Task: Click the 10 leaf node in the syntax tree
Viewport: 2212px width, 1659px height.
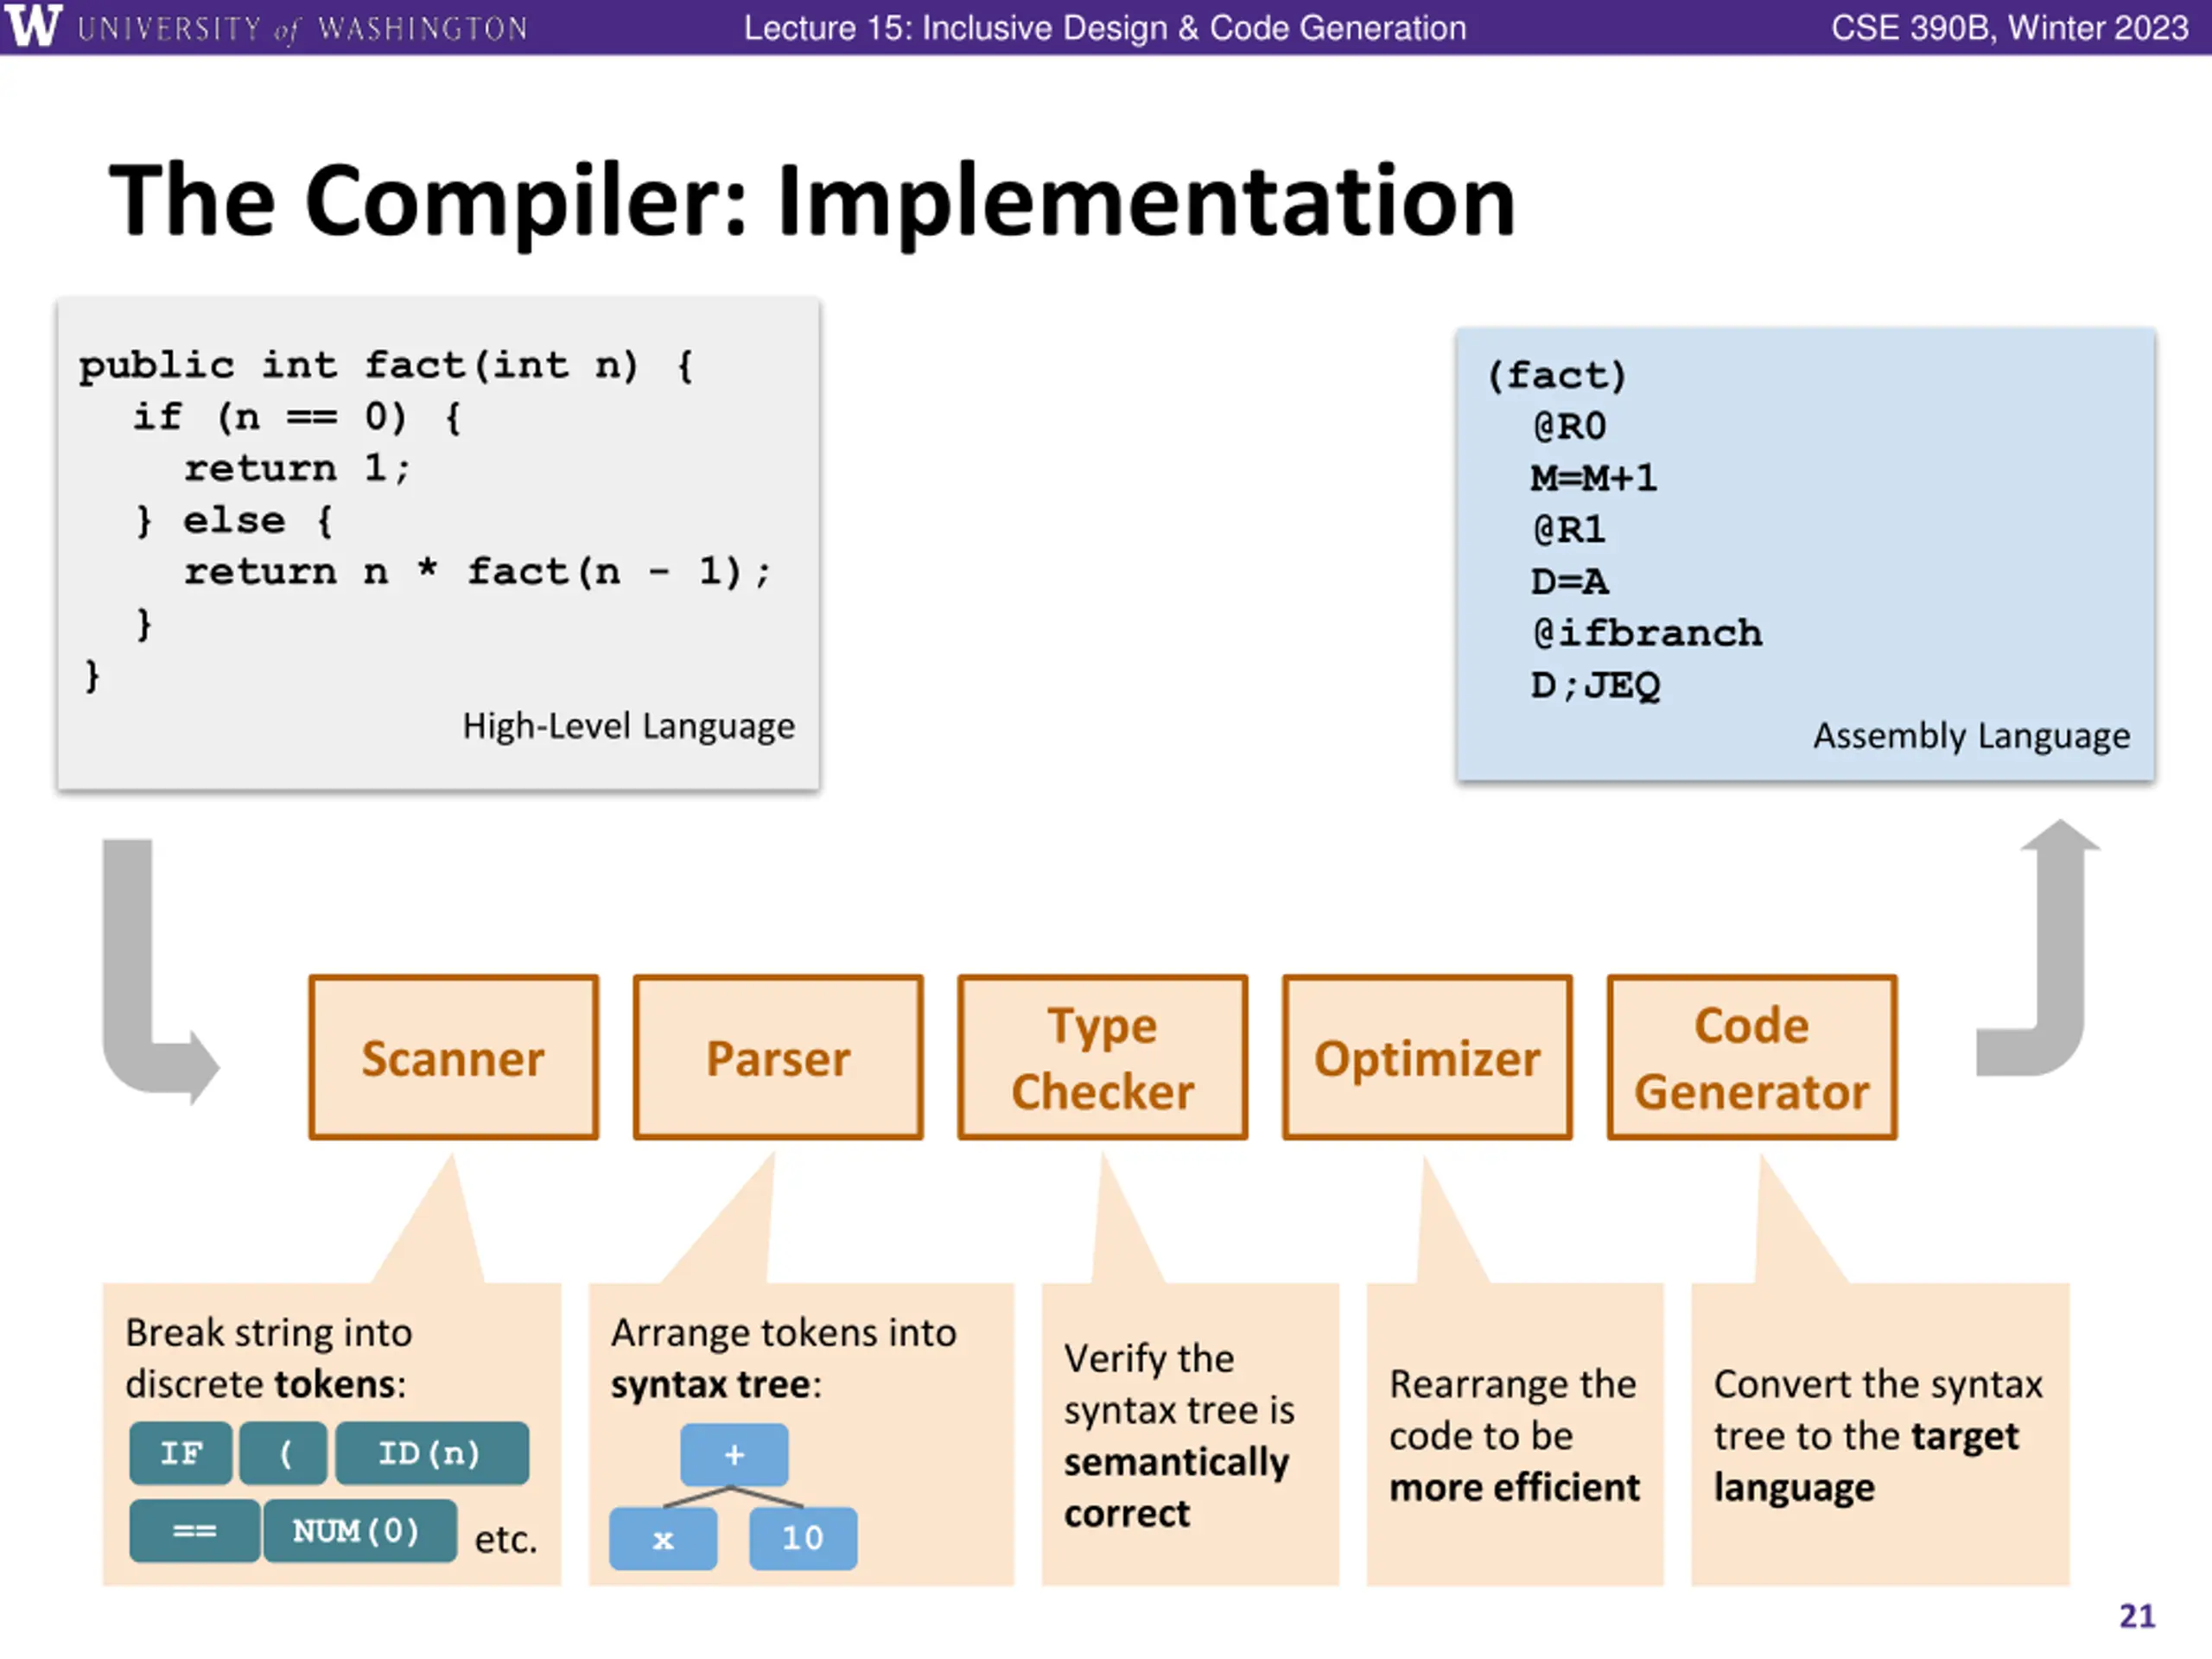Action: click(x=803, y=1538)
